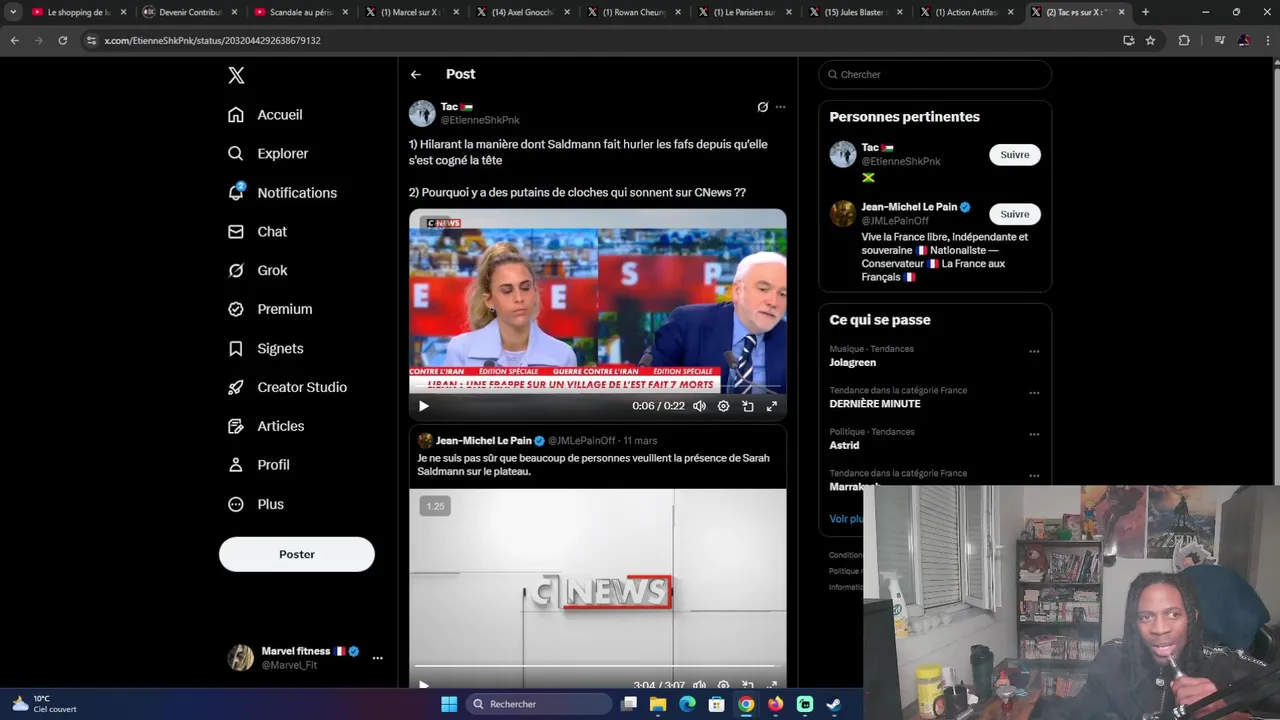Open the Windows Start menu
The image size is (1280, 720).
point(449,704)
